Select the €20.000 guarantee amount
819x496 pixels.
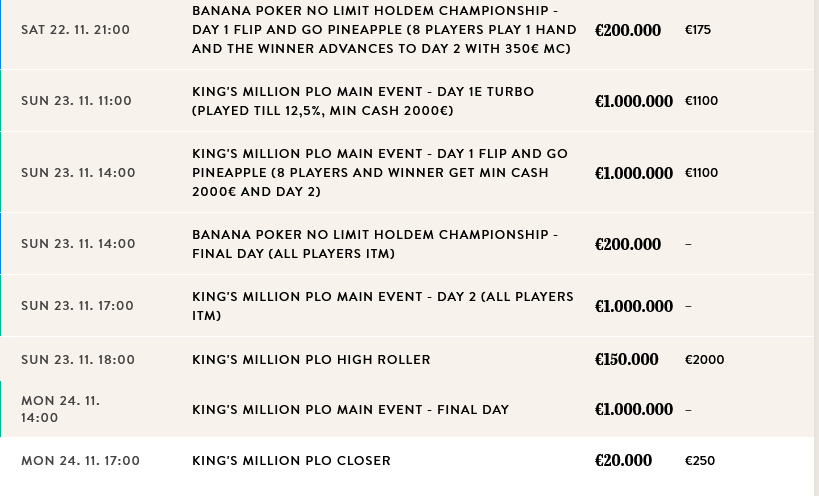tap(623, 461)
